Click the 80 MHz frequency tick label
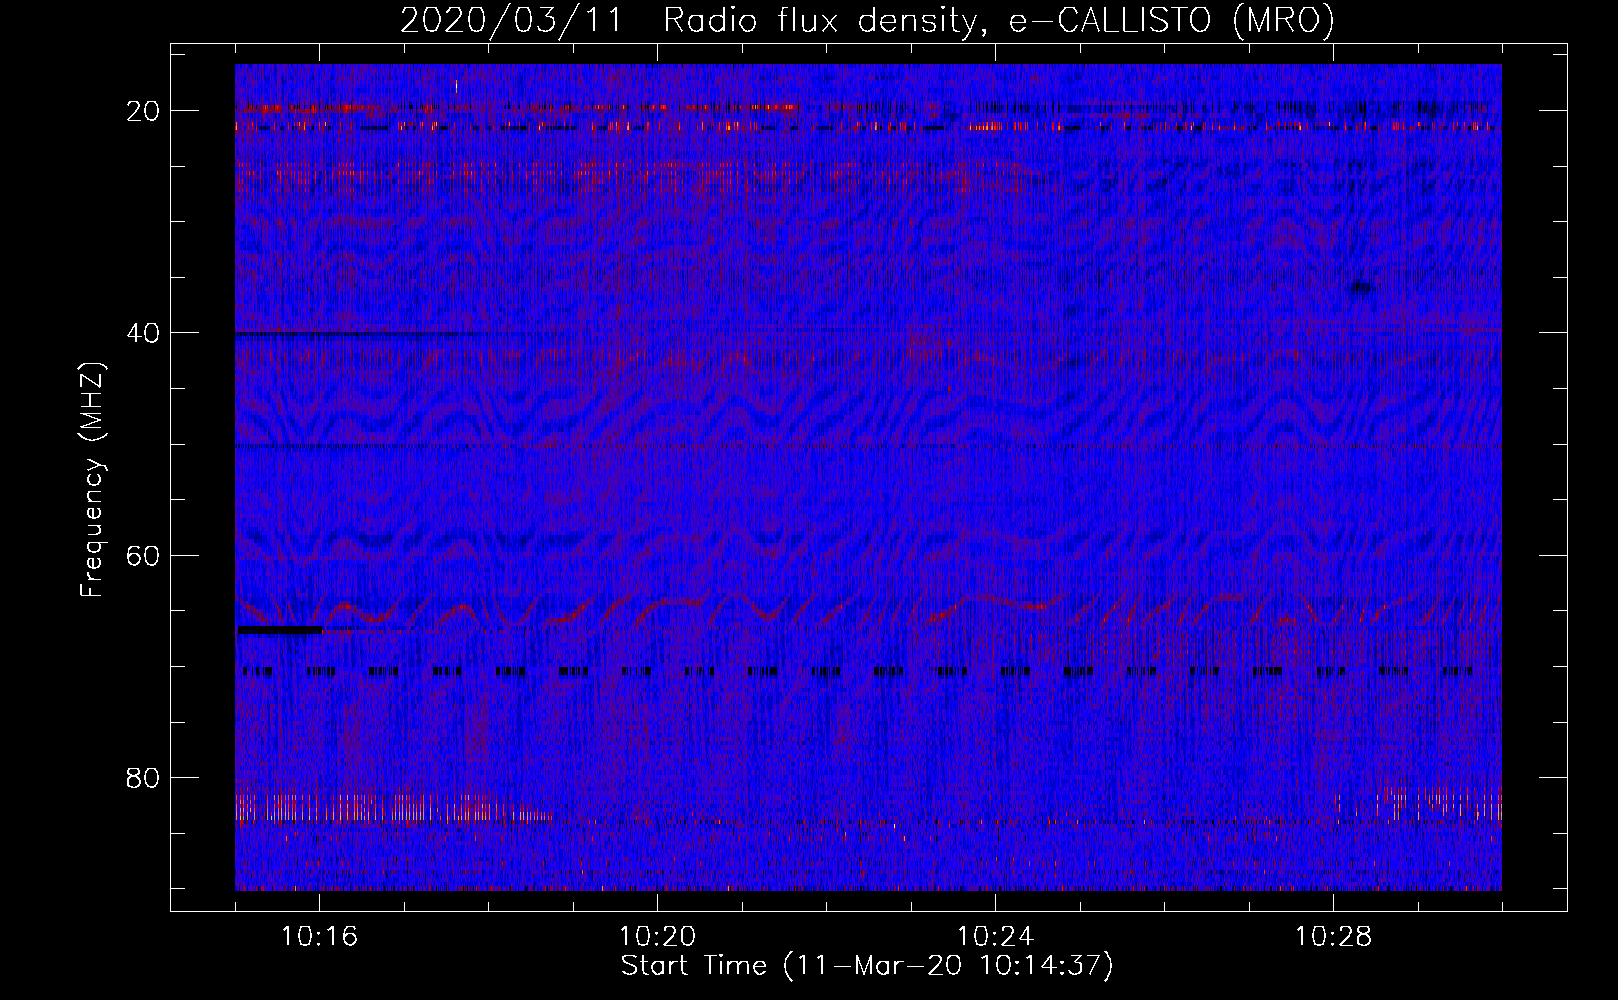 (x=143, y=778)
